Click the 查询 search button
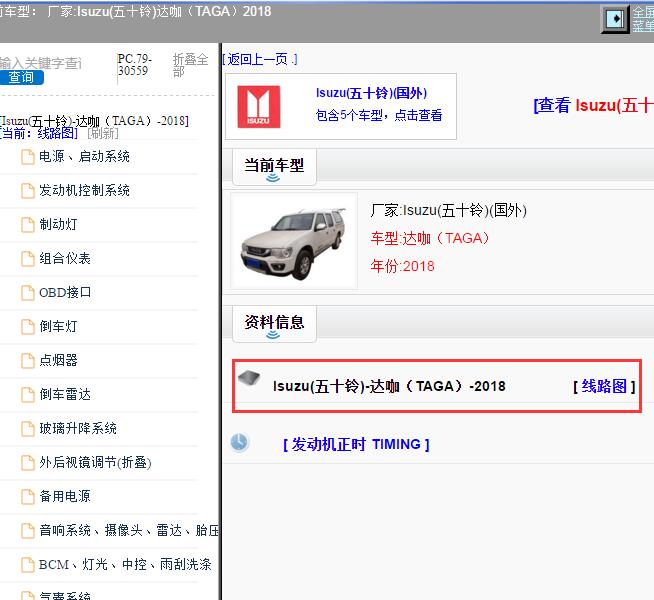654x600 pixels. pyautogui.click(x=21, y=78)
